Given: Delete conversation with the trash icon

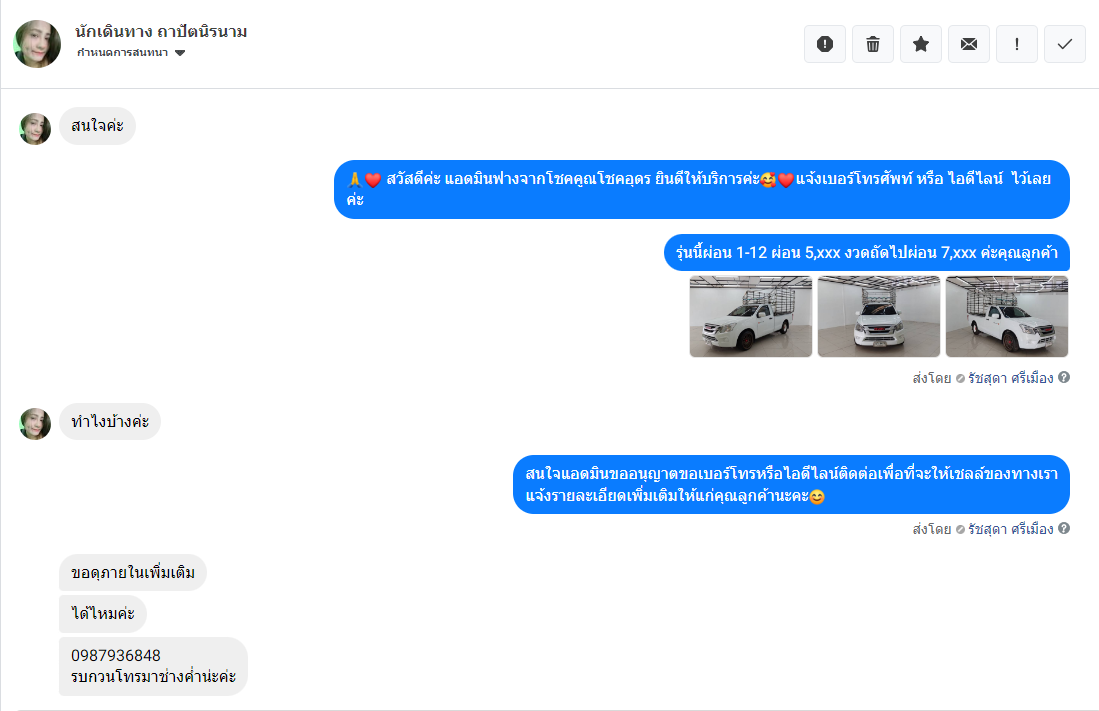Looking at the screenshot, I should [x=873, y=44].
